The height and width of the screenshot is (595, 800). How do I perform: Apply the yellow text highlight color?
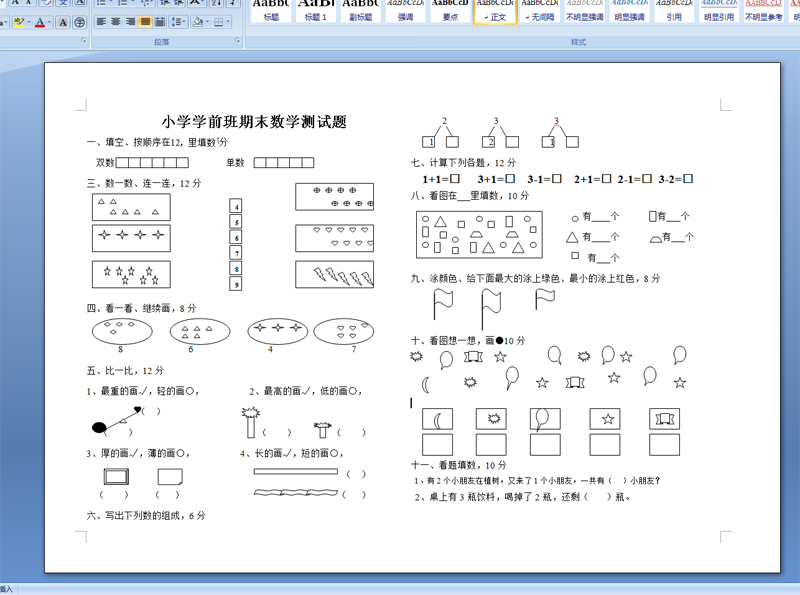point(19,22)
